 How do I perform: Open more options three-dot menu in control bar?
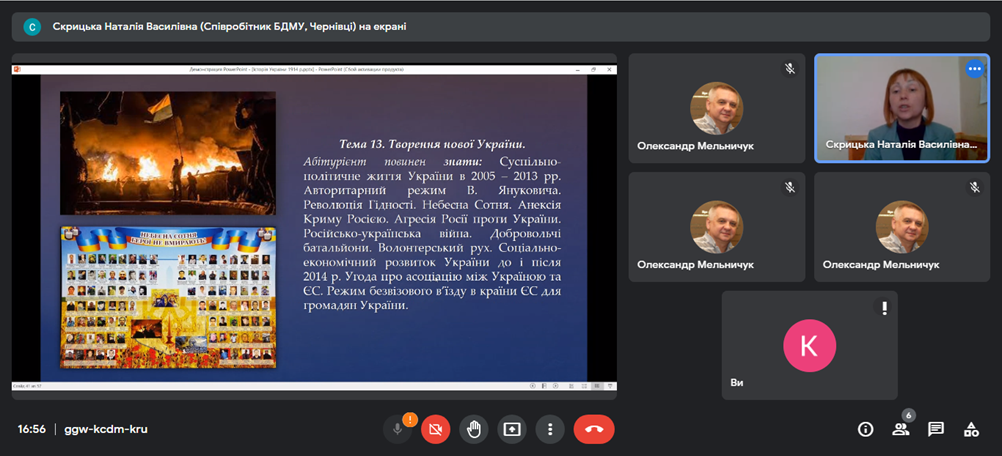(x=550, y=430)
